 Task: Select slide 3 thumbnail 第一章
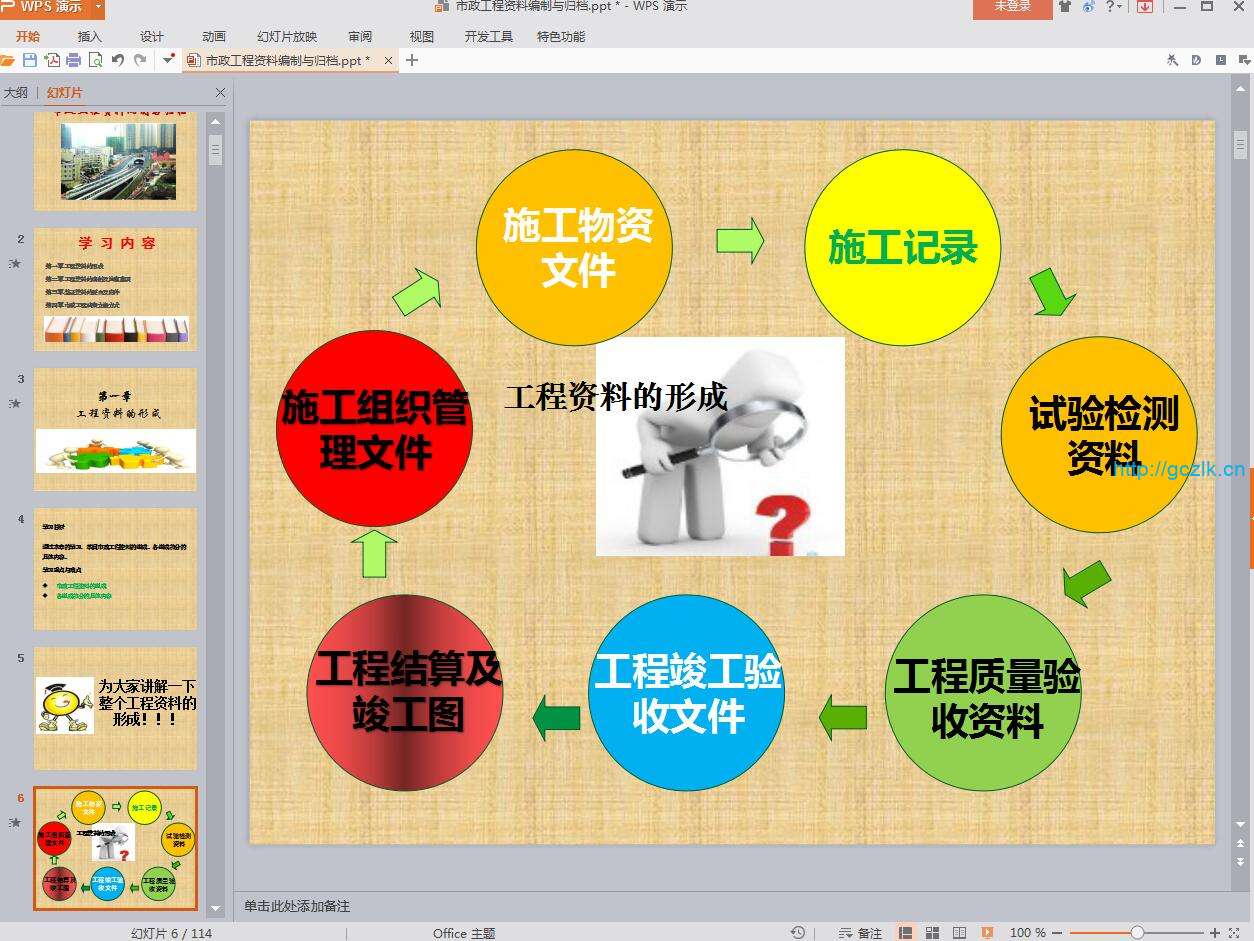coord(115,429)
